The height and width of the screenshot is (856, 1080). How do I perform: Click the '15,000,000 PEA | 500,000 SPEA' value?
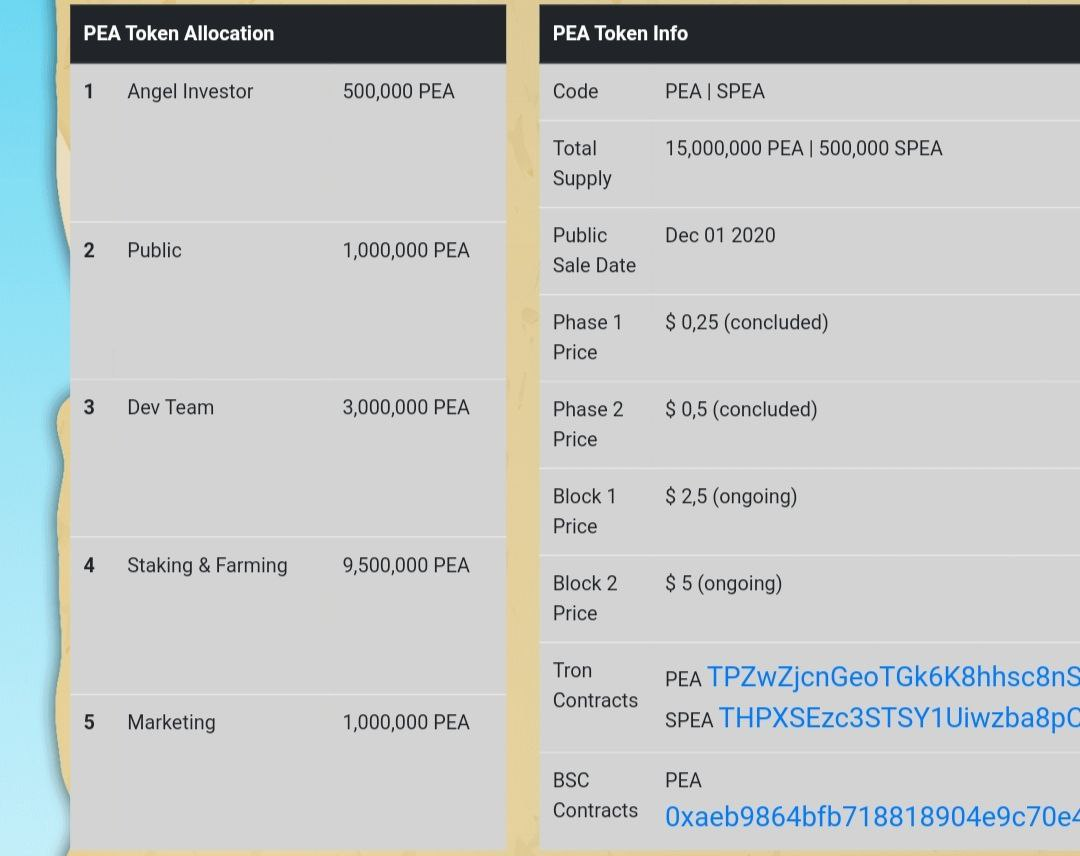click(x=803, y=148)
